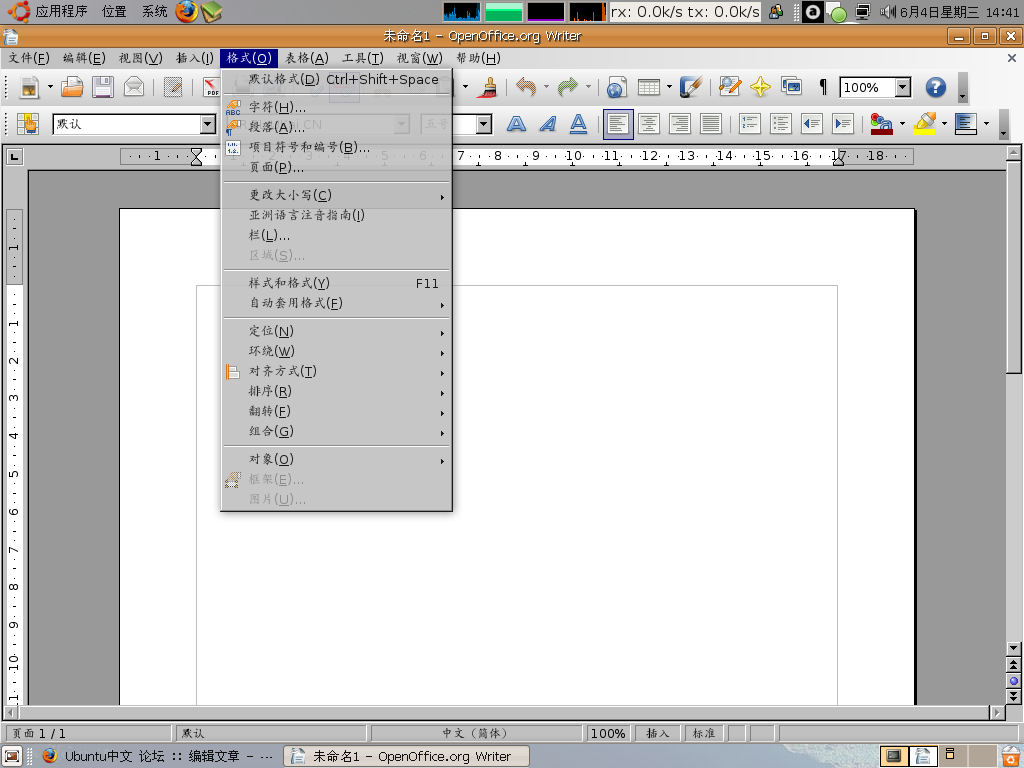
Task: Click the volume speaker icon
Action: [x=886, y=11]
